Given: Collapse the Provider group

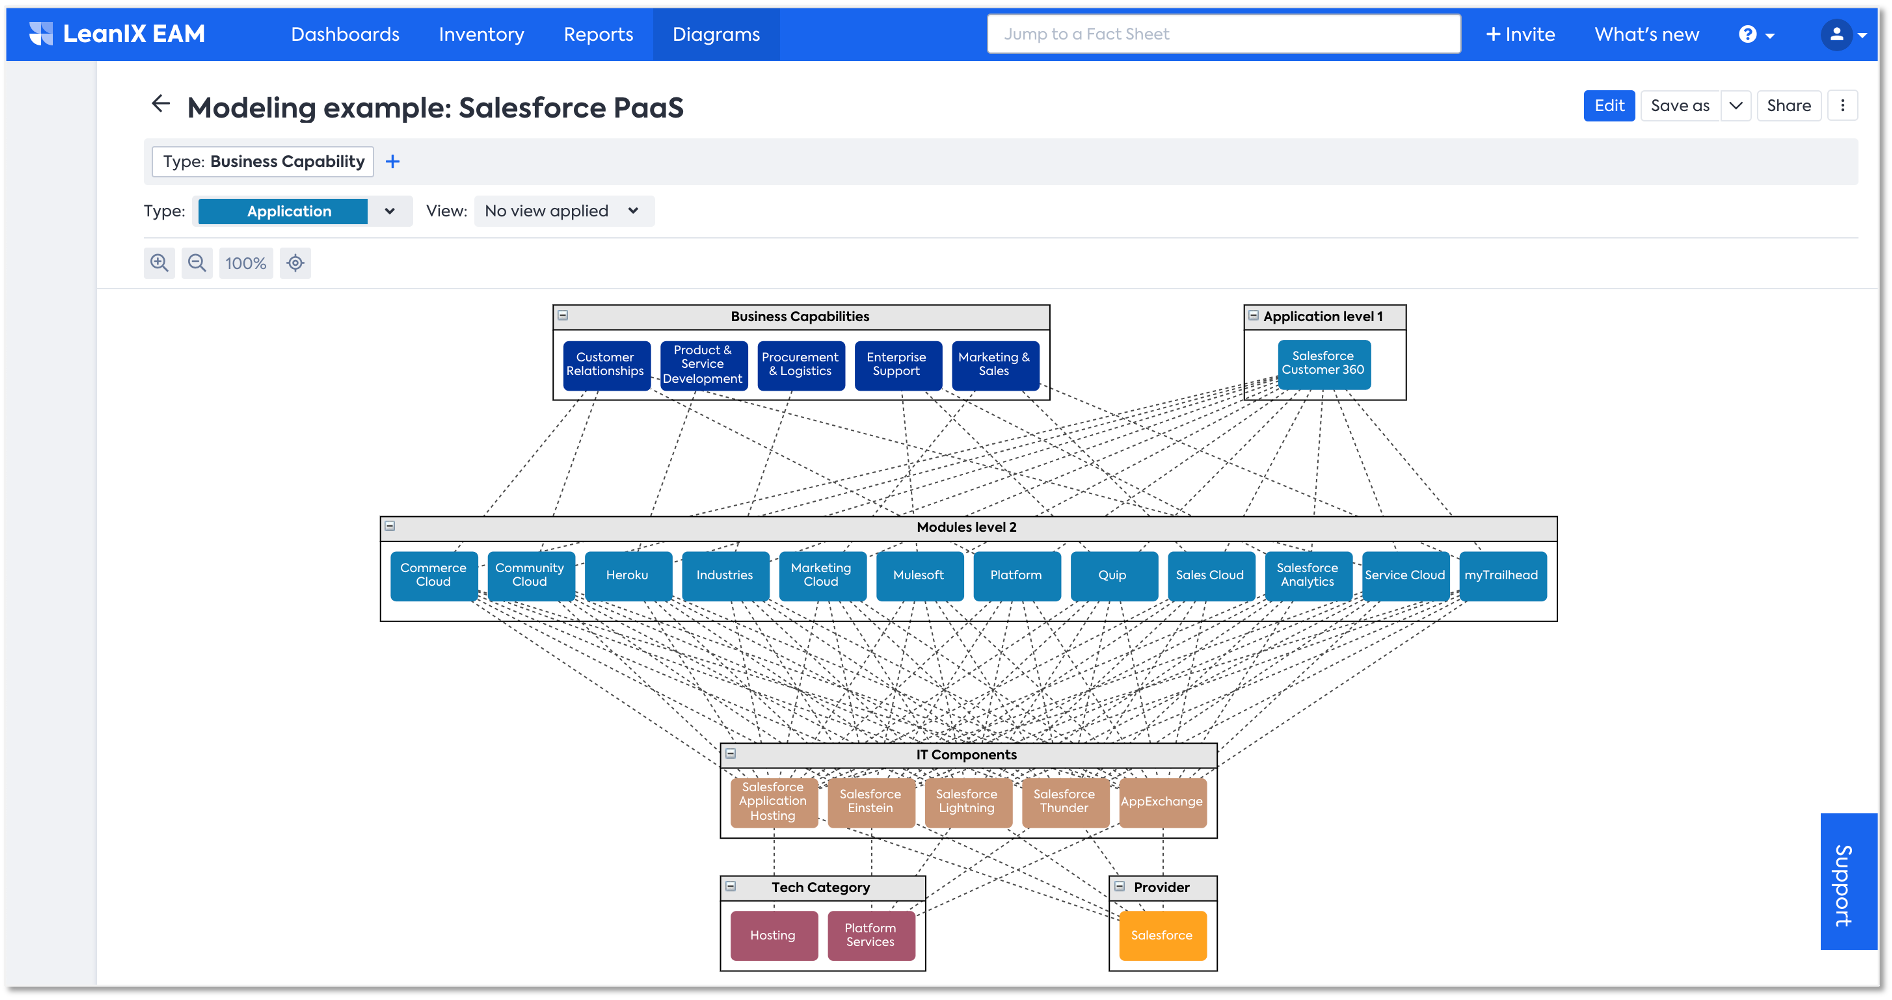Looking at the screenshot, I should [x=1120, y=886].
